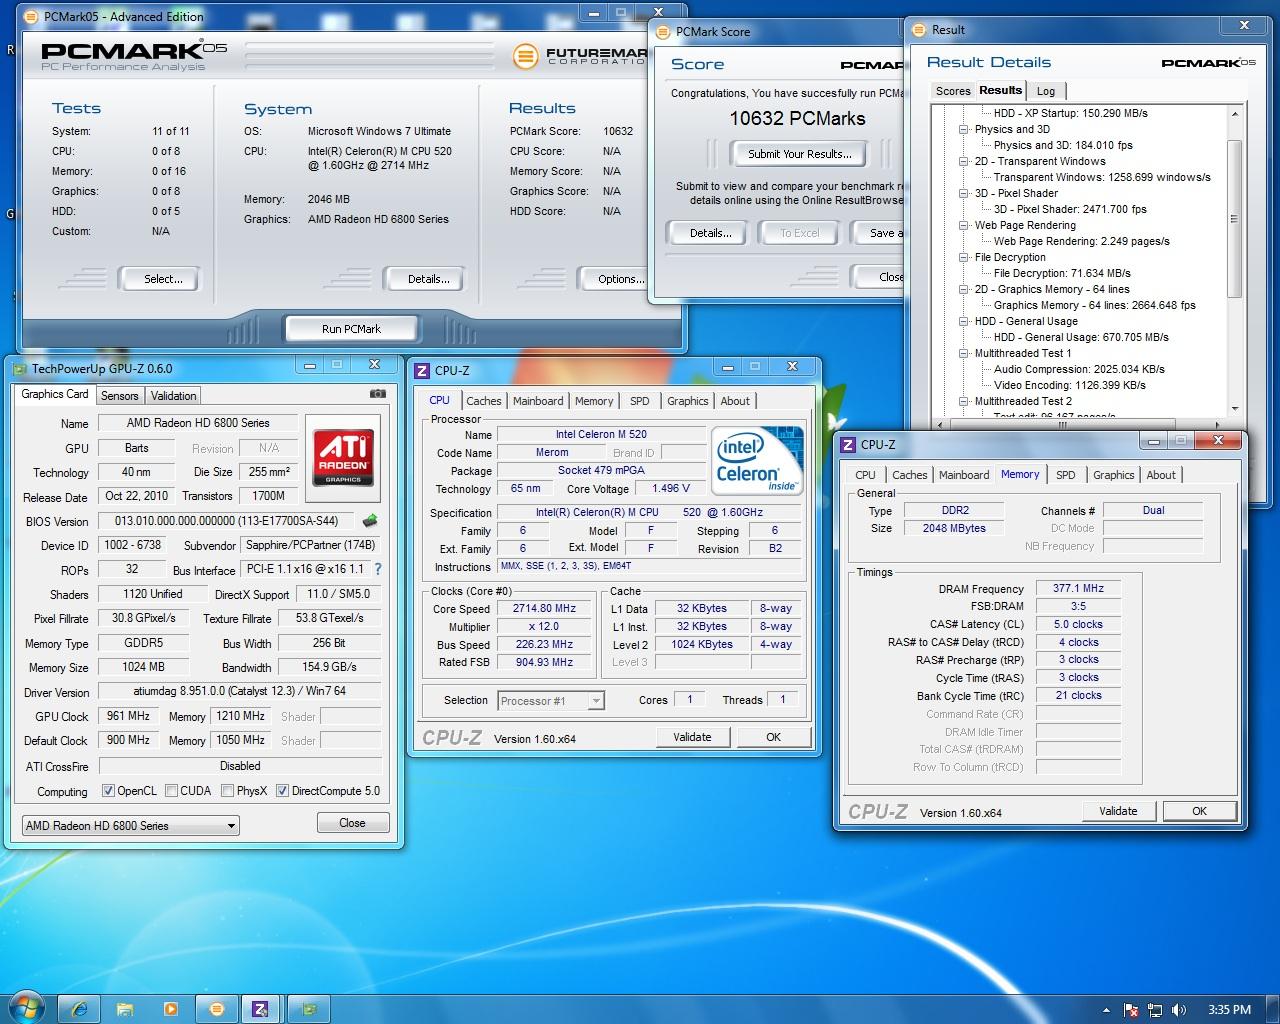Screen dimensions: 1280x1024
Task: Open the Processor #1 selection dropdown
Action: pyautogui.click(x=551, y=701)
